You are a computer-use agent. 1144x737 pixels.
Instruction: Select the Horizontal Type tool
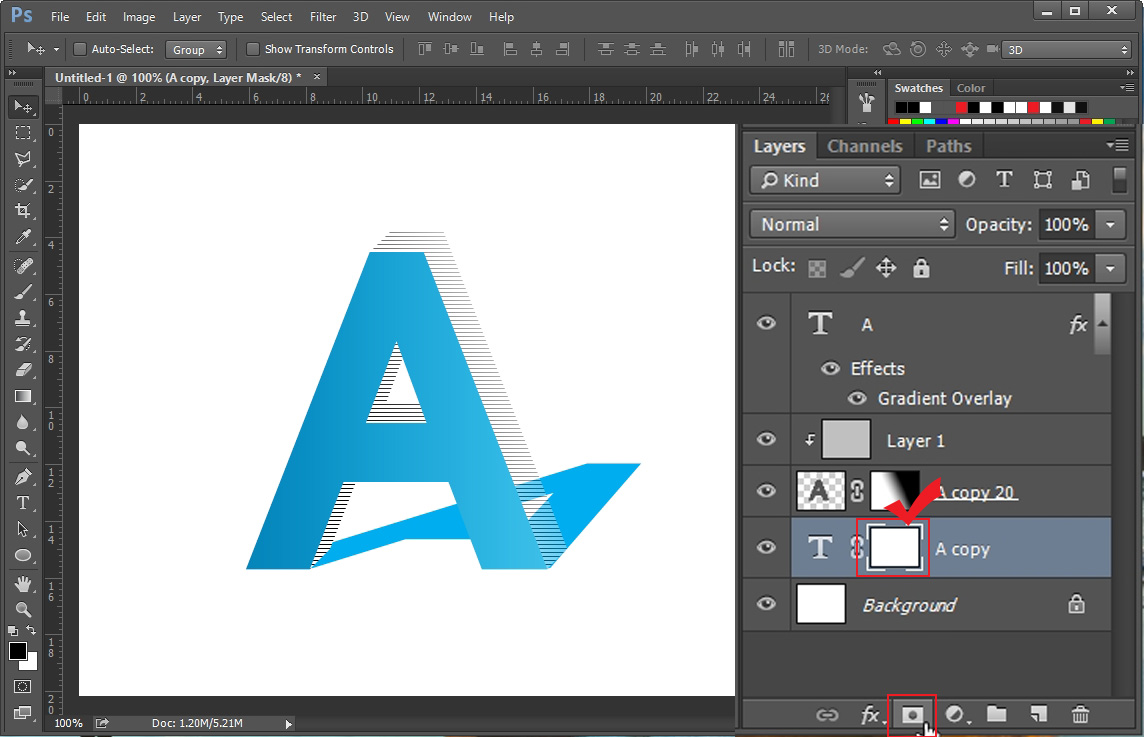[23, 503]
